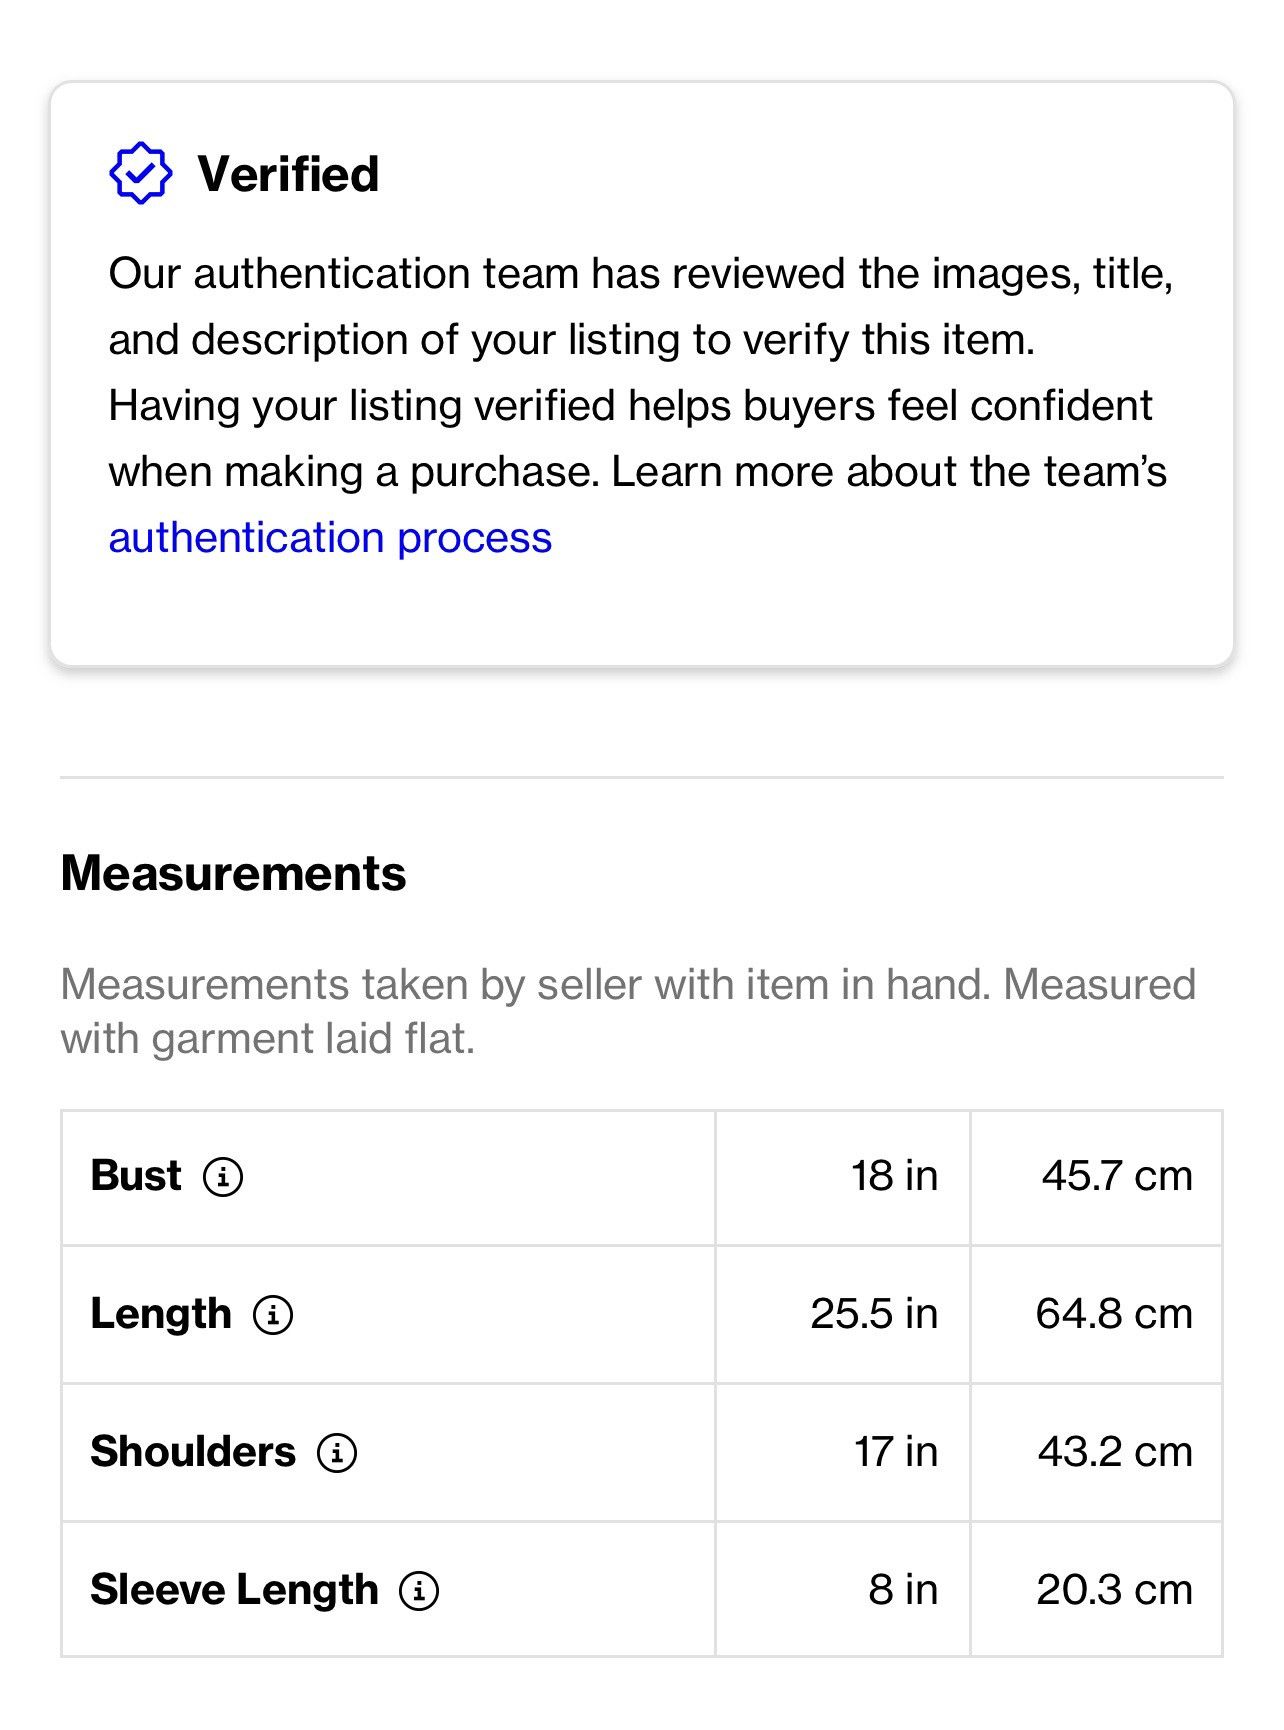This screenshot has height=1730, width=1284.
Task: Open the authentication process link
Action: click(x=330, y=538)
